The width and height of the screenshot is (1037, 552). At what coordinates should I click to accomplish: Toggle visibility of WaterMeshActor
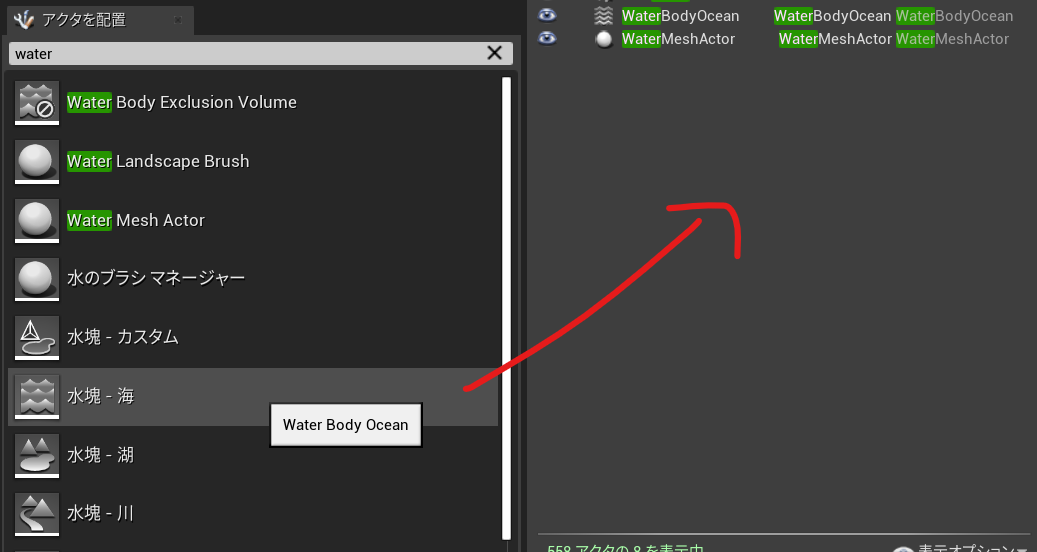click(x=547, y=38)
